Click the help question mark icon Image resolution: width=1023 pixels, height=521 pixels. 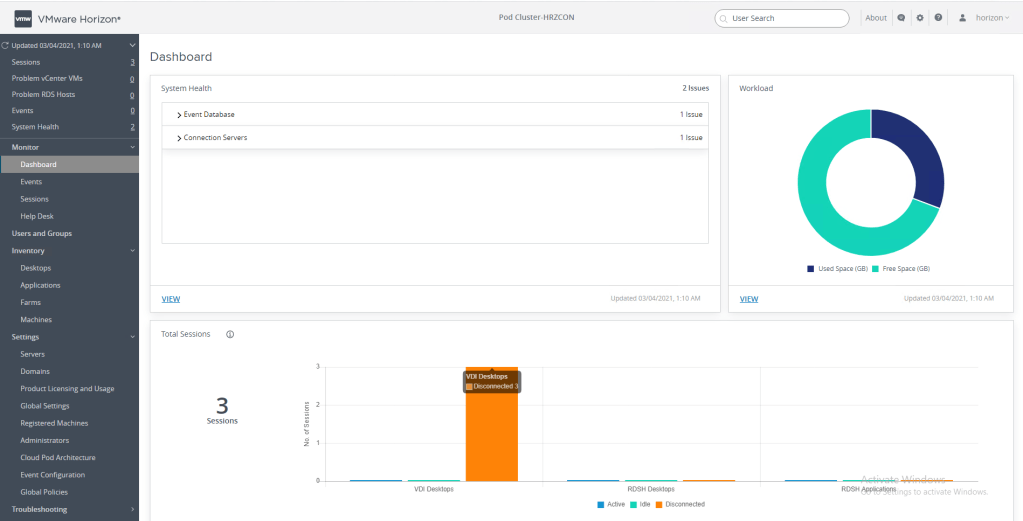[938, 18]
